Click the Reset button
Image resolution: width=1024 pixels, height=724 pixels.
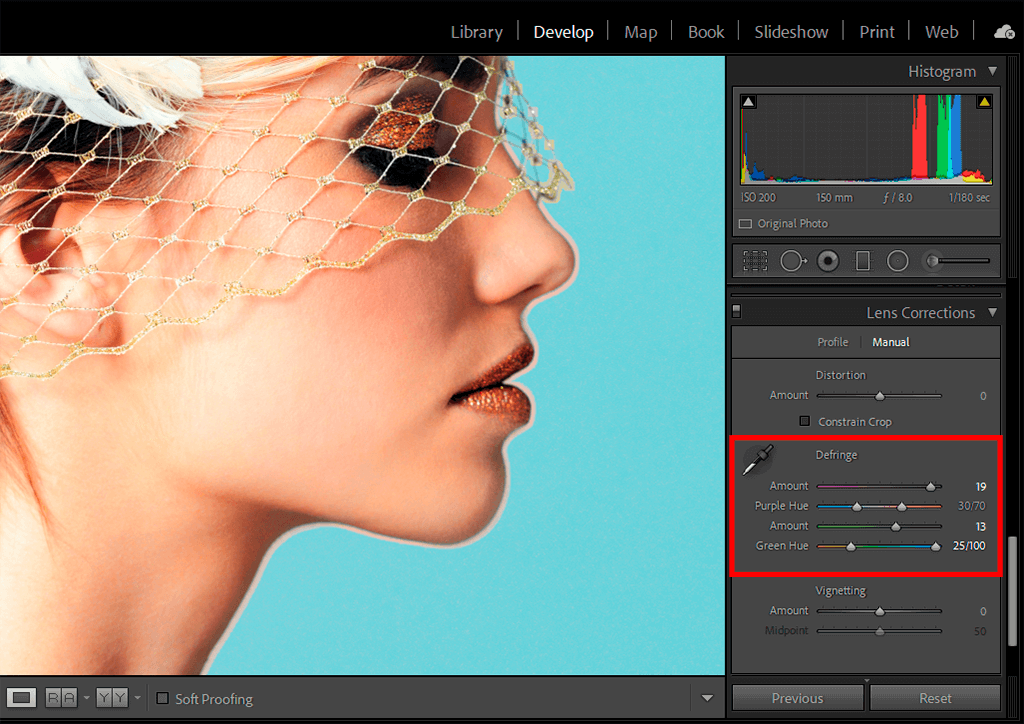pos(935,698)
